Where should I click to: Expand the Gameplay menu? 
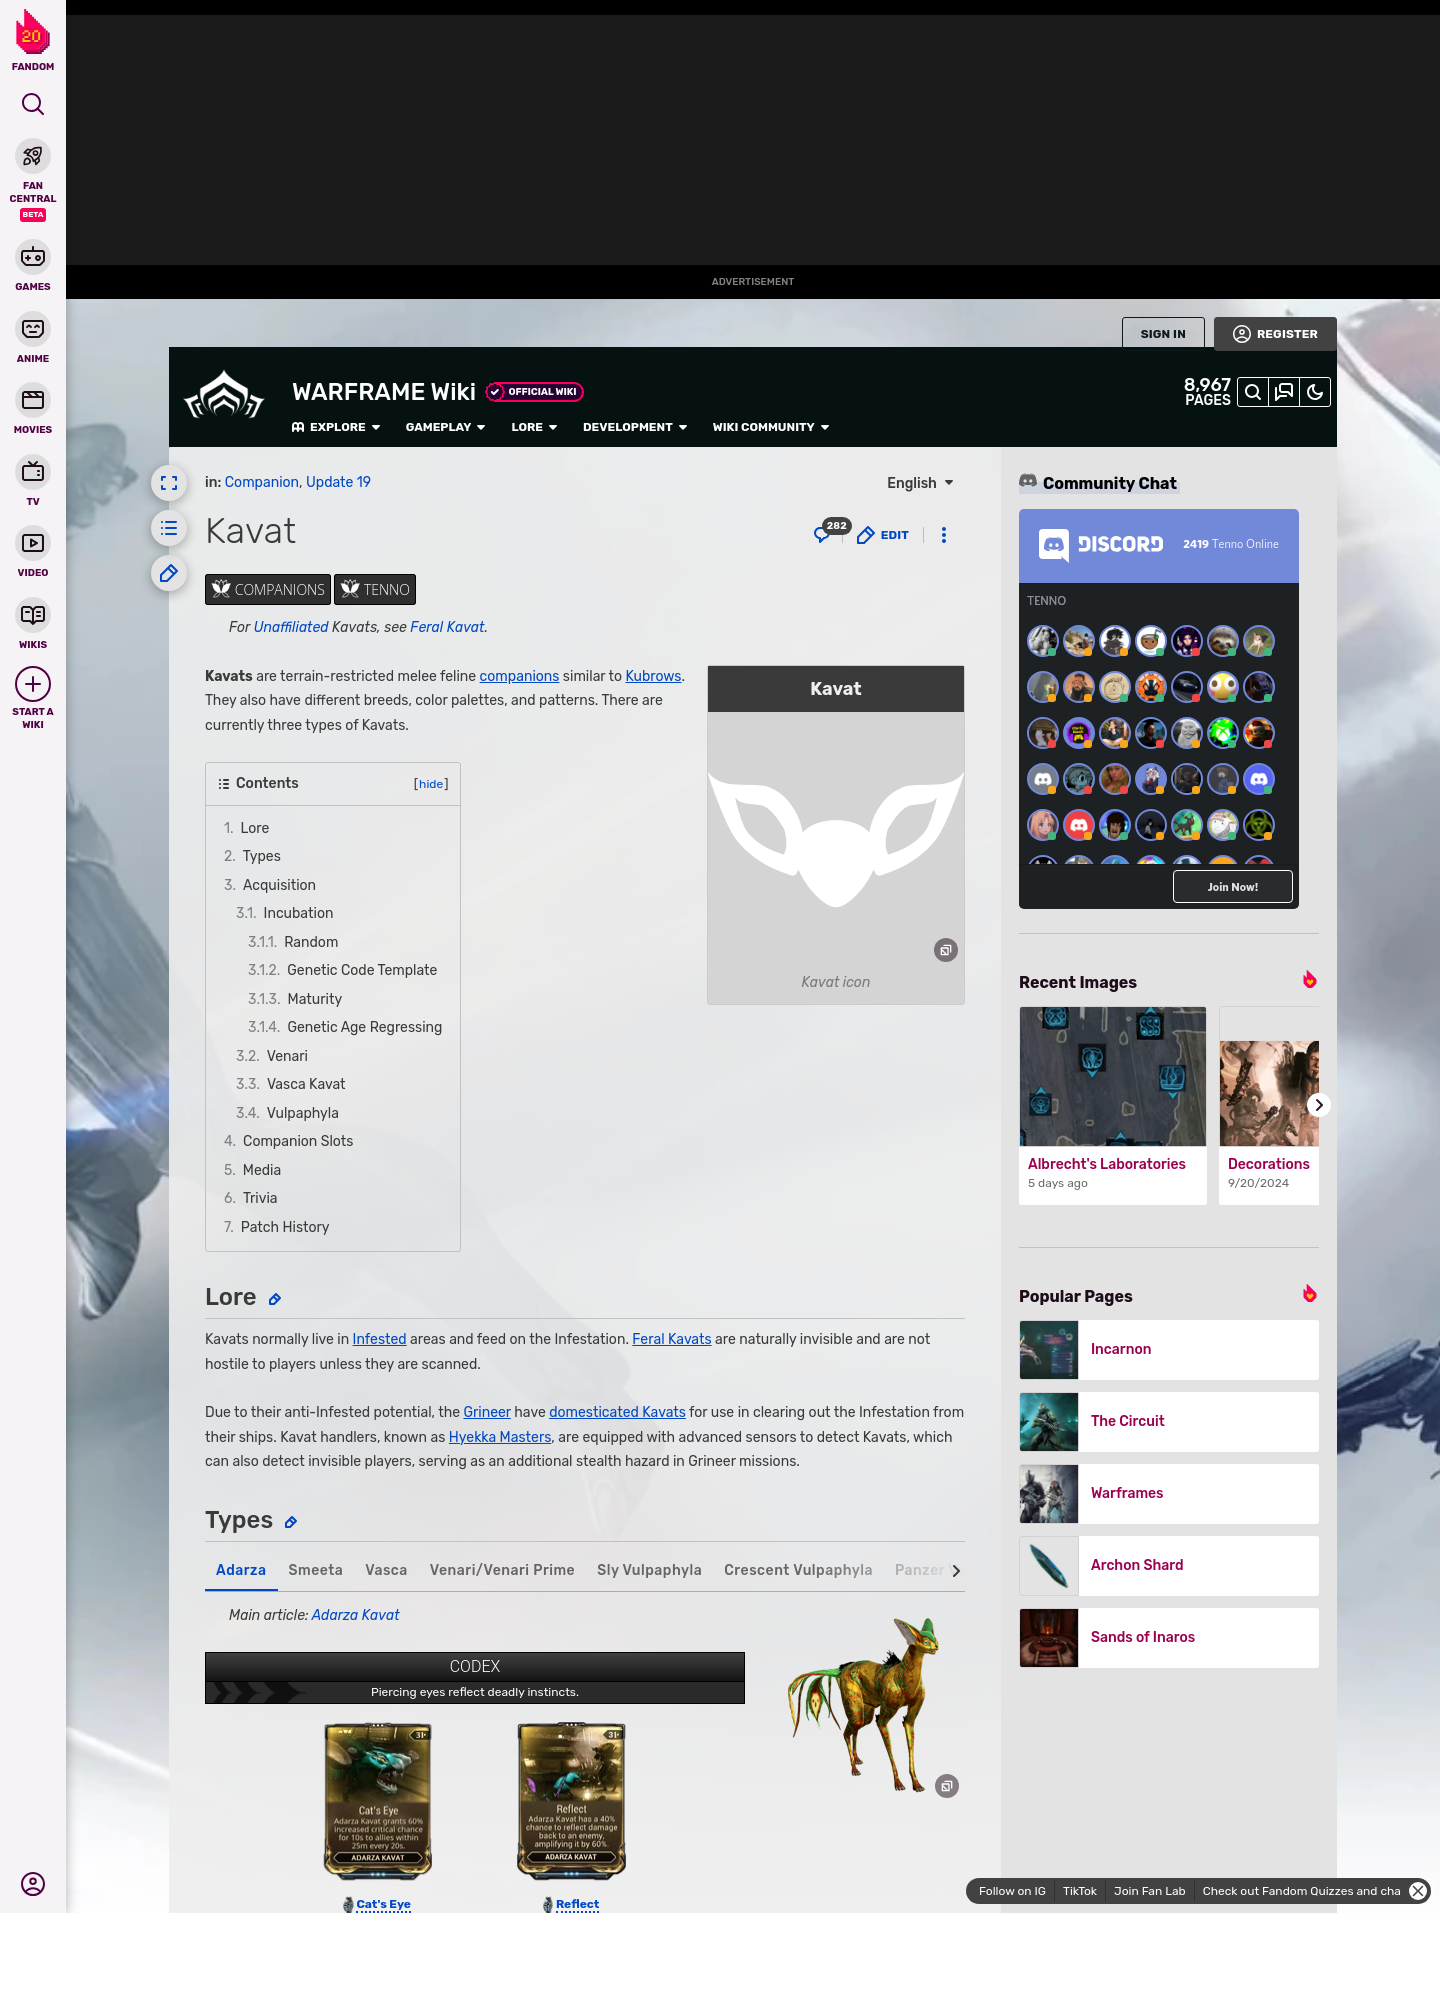pyautogui.click(x=445, y=427)
